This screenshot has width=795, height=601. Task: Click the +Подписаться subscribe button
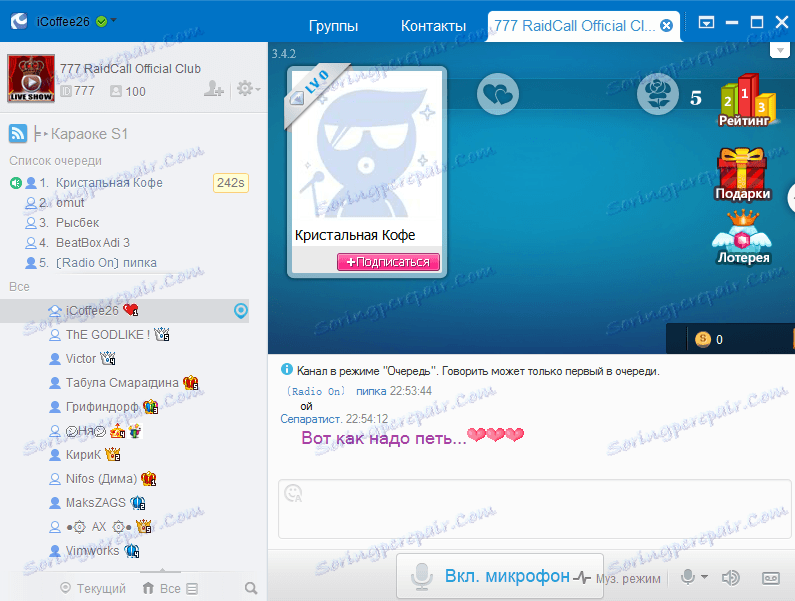388,262
